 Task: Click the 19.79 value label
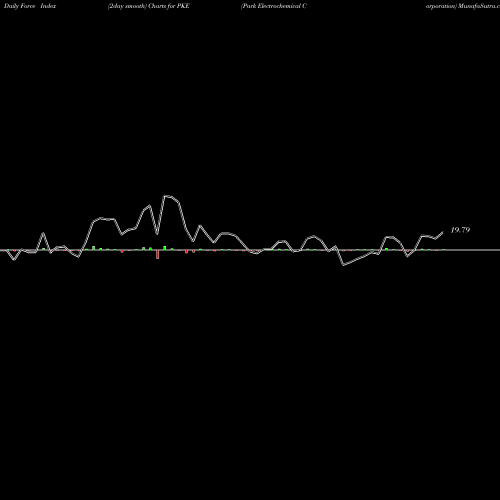point(460,230)
